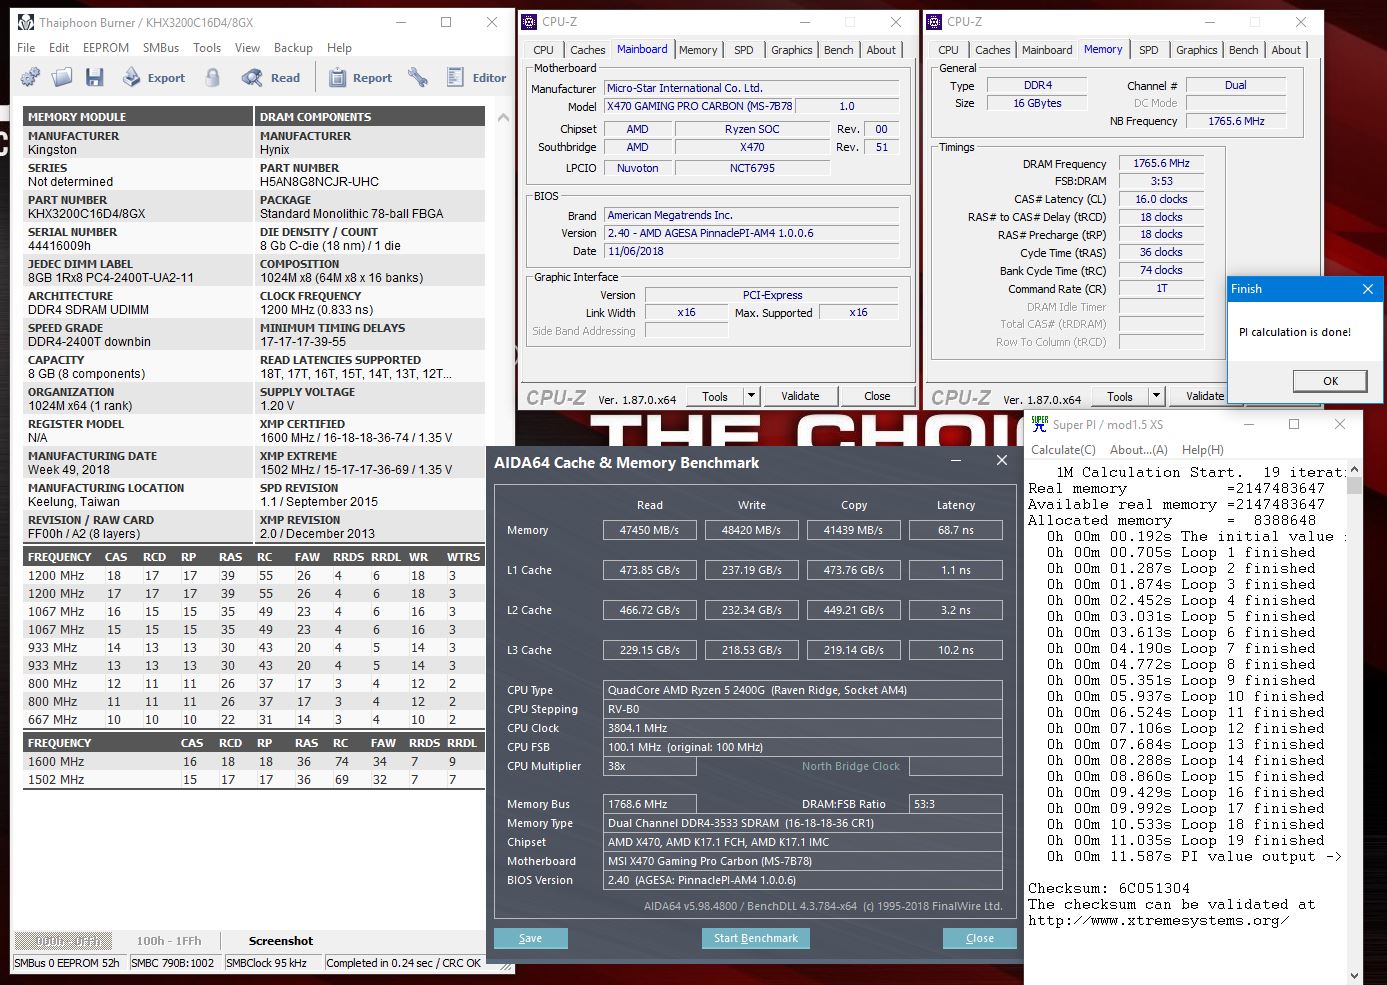Click Tools button in CPU-Z Memory window
This screenshot has width=1387, height=985.
pos(1120,396)
